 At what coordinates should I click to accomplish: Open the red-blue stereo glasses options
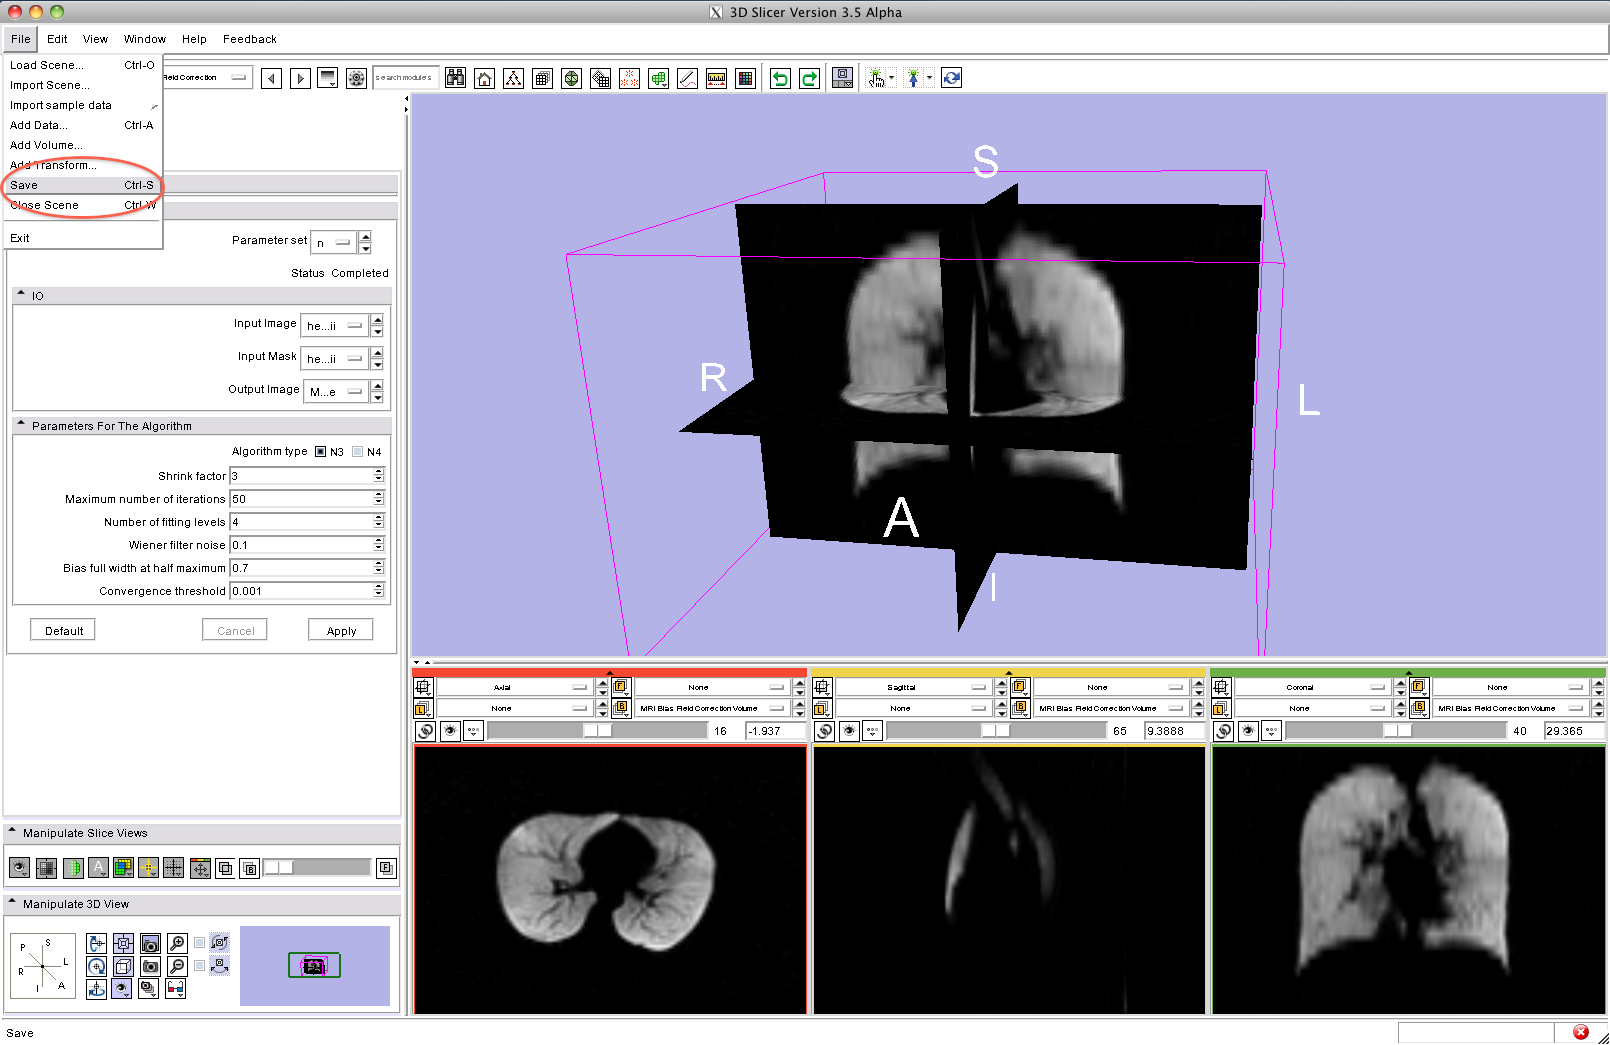point(176,989)
